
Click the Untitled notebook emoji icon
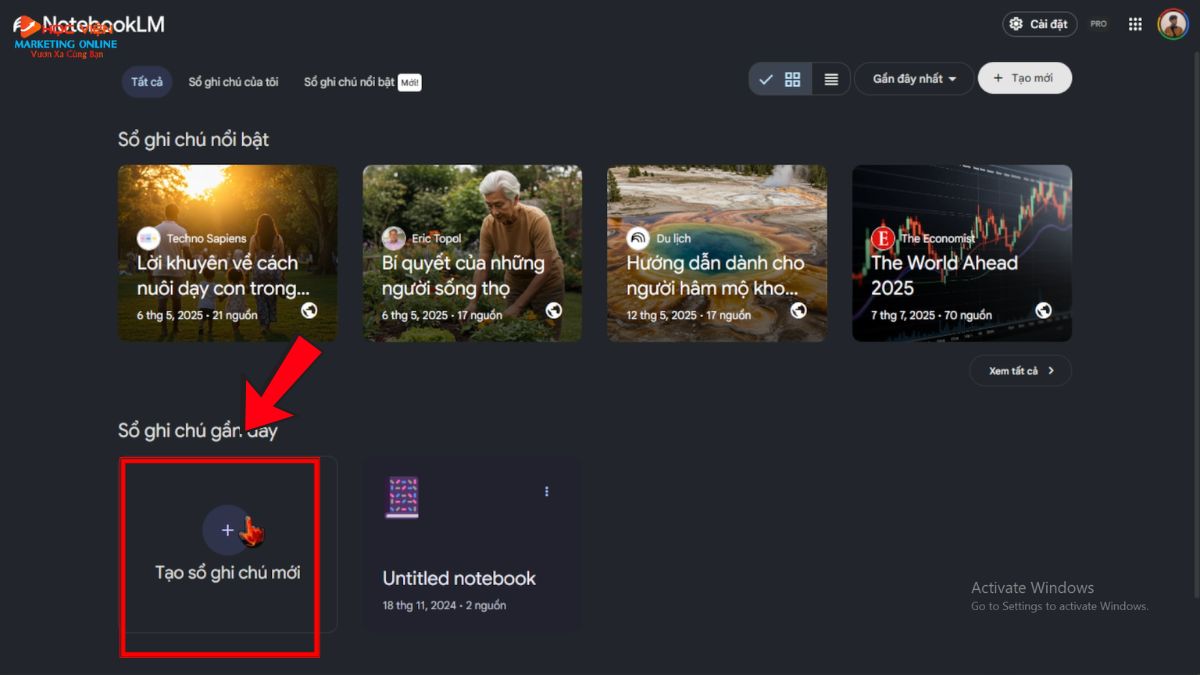pos(401,497)
